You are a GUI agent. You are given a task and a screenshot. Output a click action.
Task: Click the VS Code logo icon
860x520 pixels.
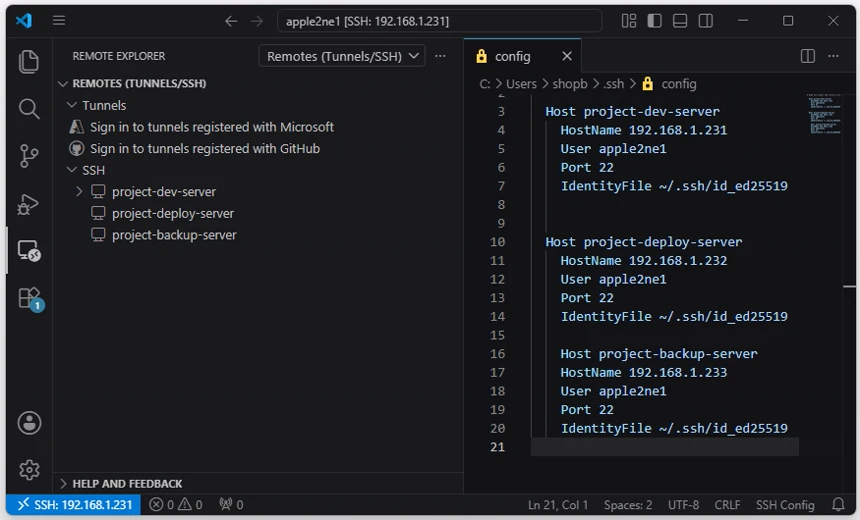(x=24, y=21)
